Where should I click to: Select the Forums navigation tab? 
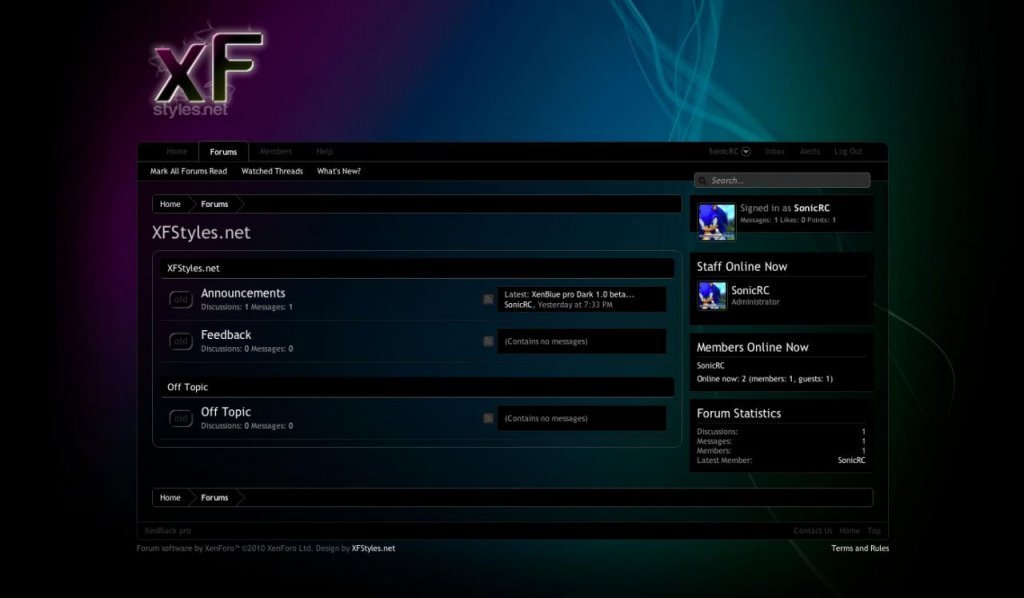point(223,151)
